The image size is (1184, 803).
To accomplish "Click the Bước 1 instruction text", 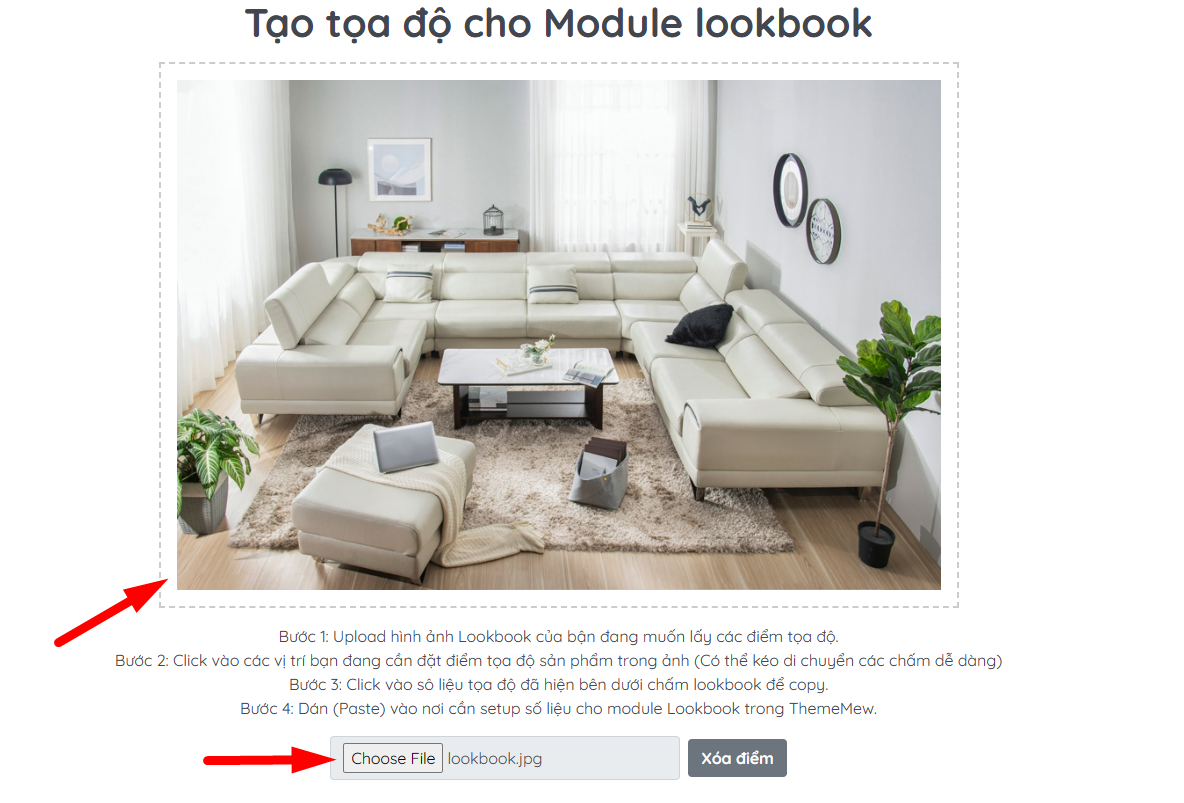I will tap(558, 637).
